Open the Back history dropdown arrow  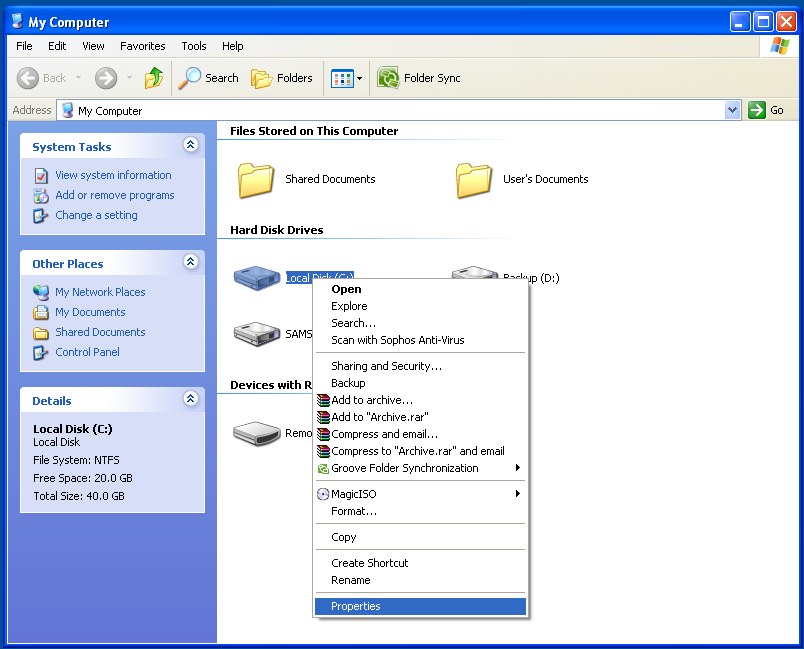click(78, 78)
